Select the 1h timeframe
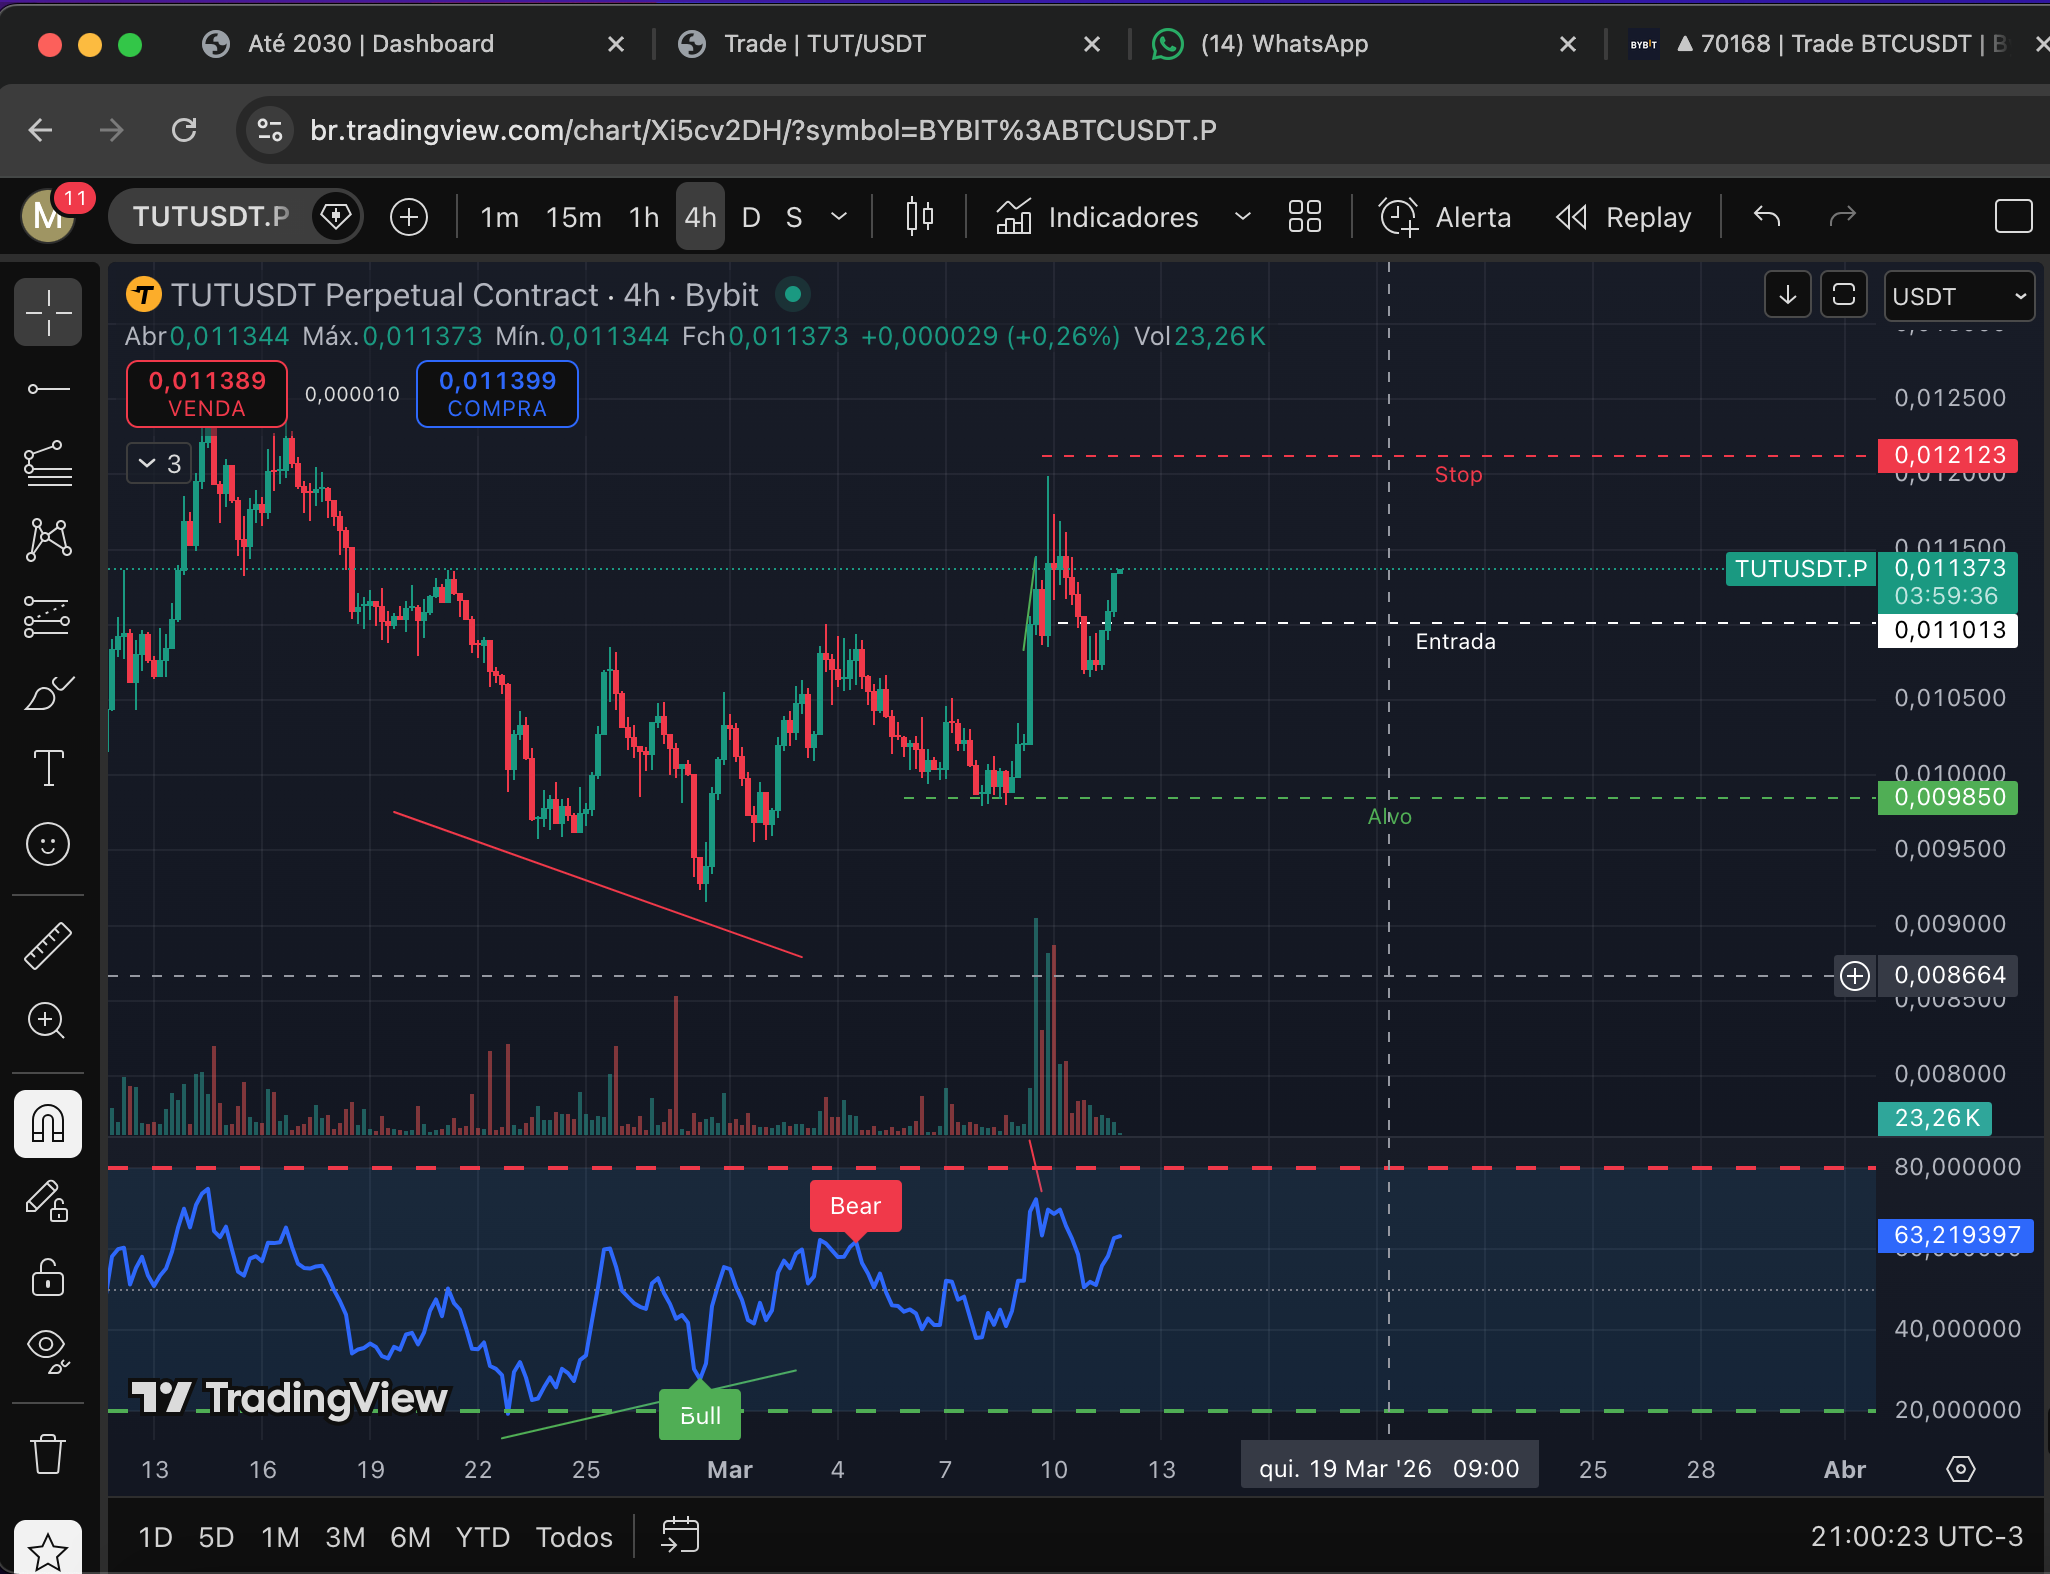The image size is (2050, 1574). 643,217
